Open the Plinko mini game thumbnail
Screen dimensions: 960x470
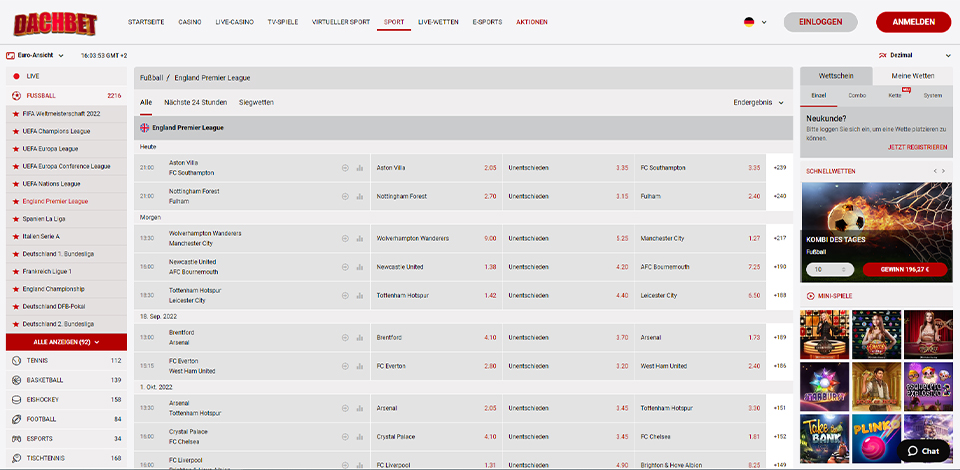point(876,439)
